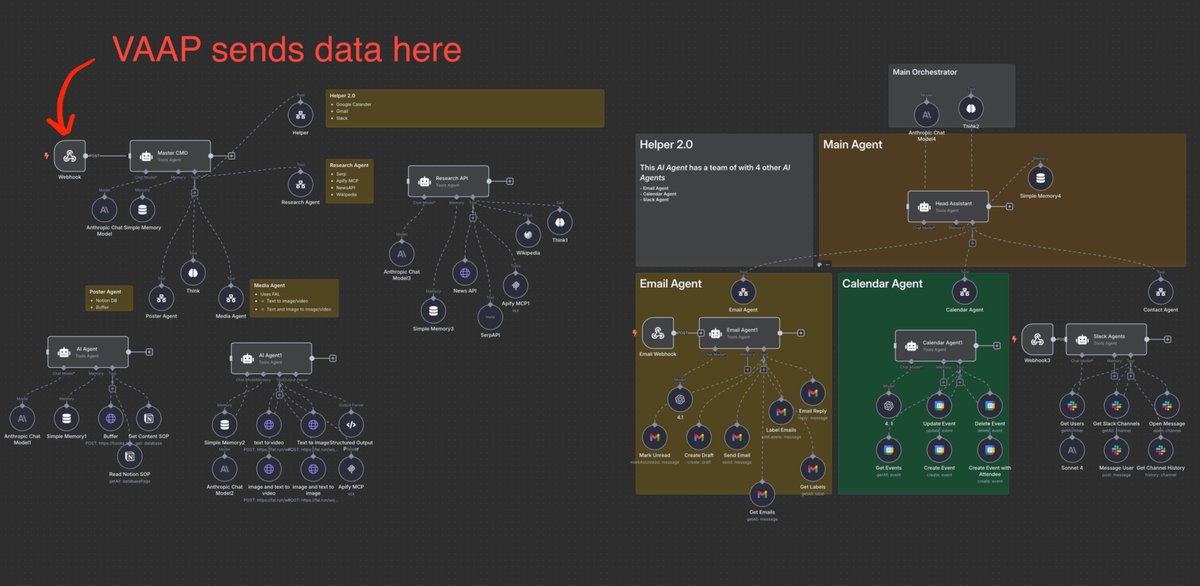
Task: Select the Poster Agent tool node
Action: [162, 297]
